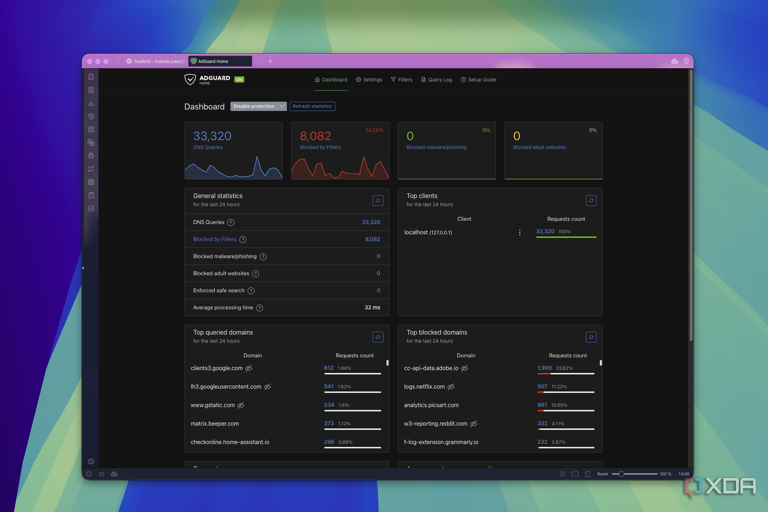Switch to the TrueNAS browser tab
768x512 pixels.
[155, 61]
